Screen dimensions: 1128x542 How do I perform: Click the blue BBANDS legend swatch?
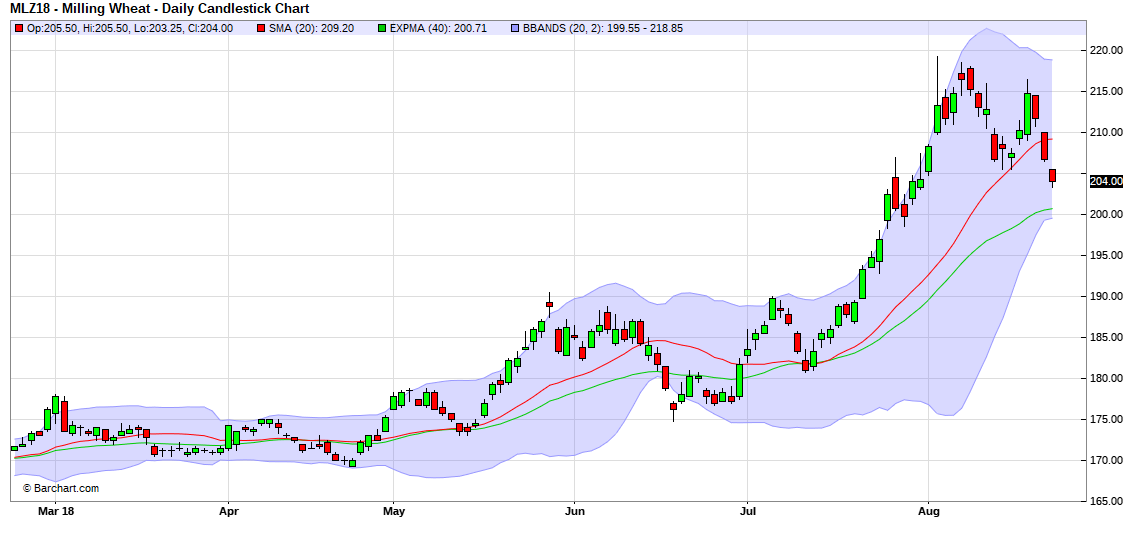coord(514,28)
